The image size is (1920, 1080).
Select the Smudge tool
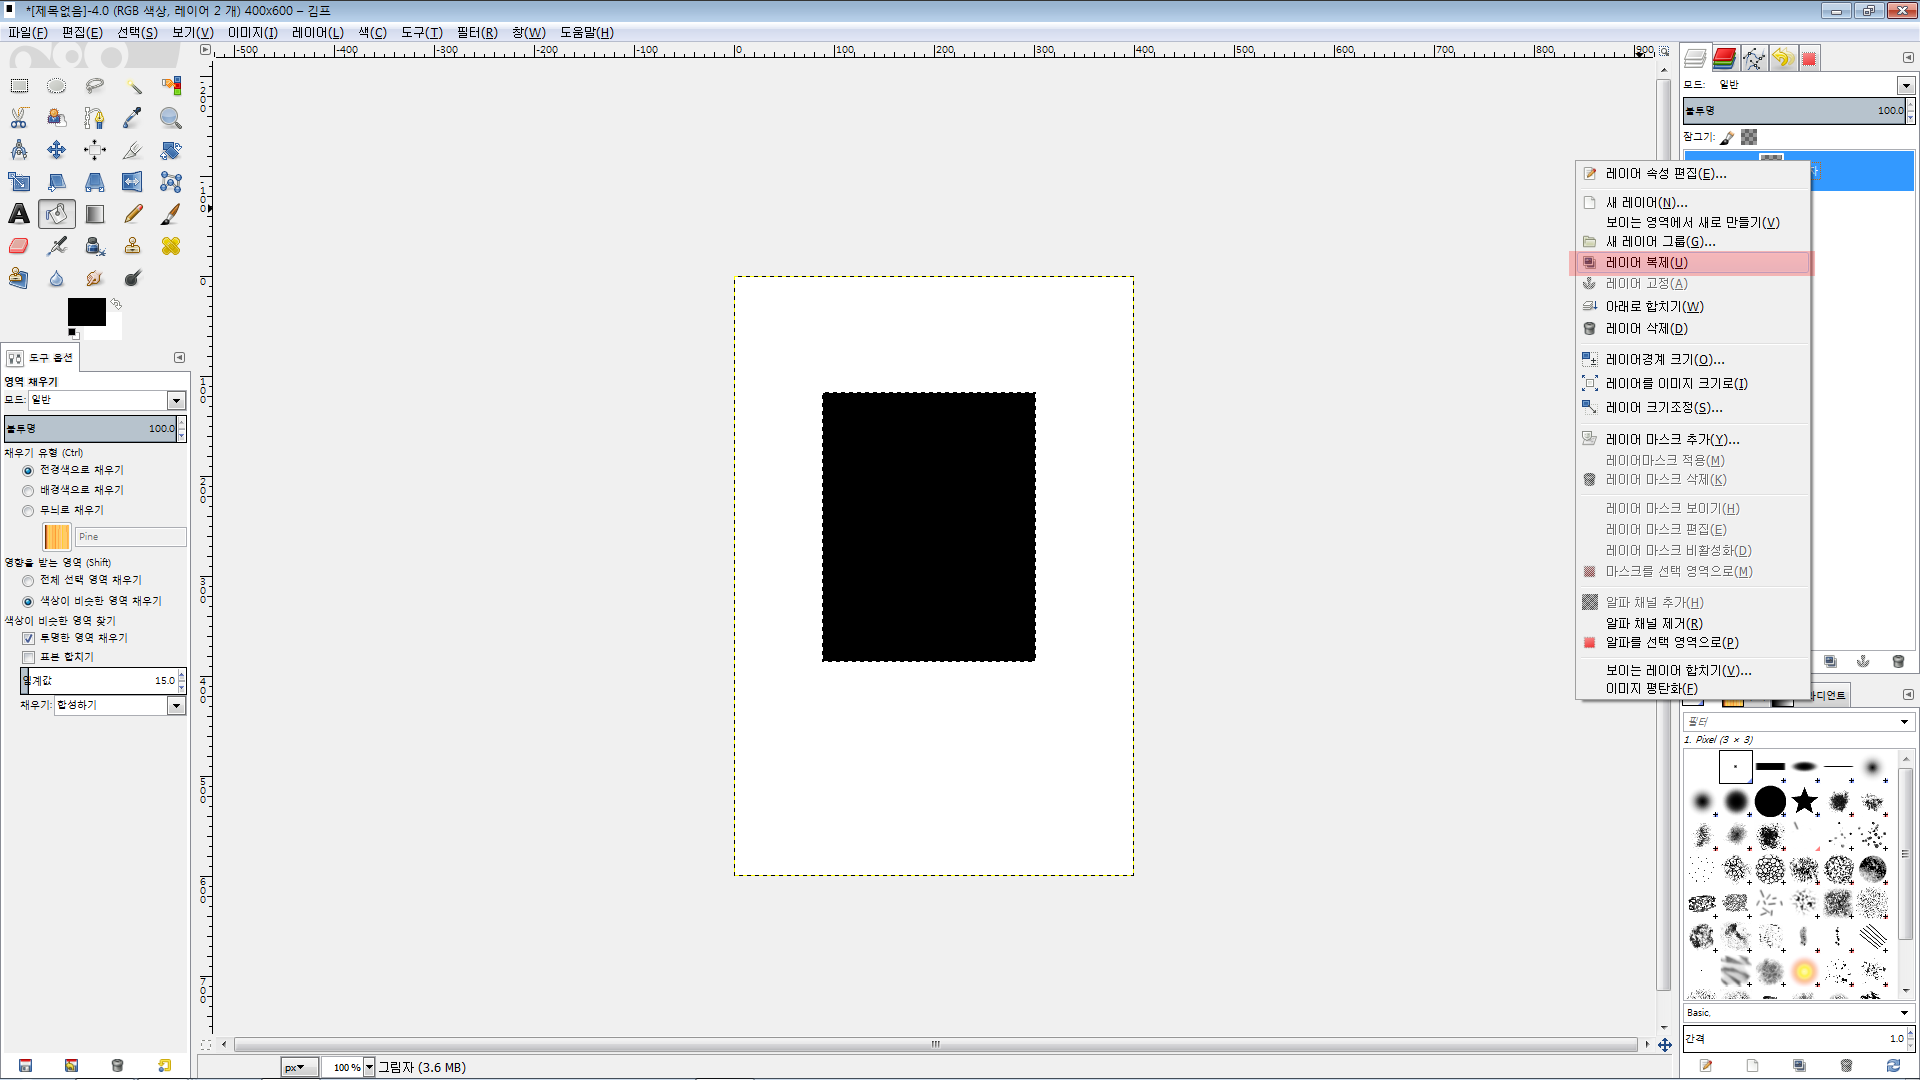coord(95,278)
